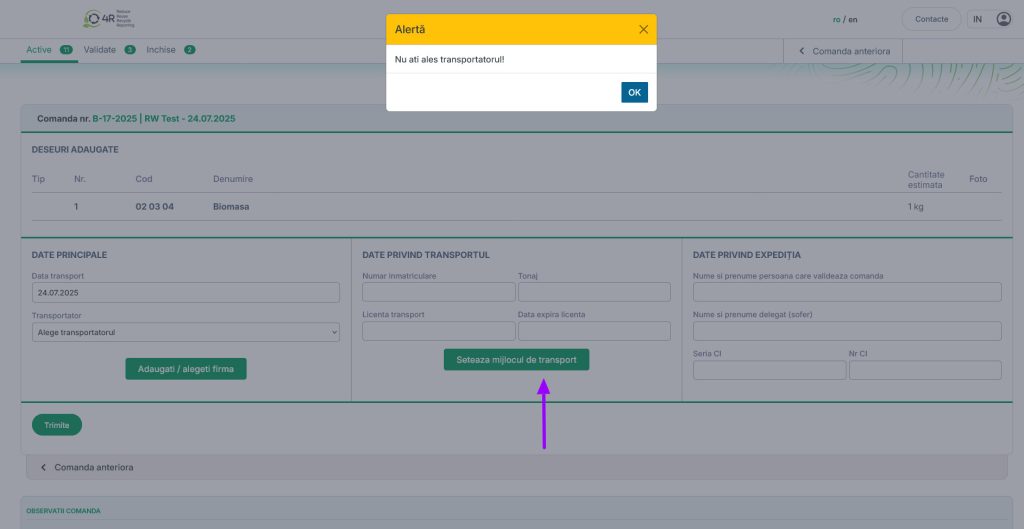Submit the order with Trimite
This screenshot has width=1024, height=529.
pos(57,425)
